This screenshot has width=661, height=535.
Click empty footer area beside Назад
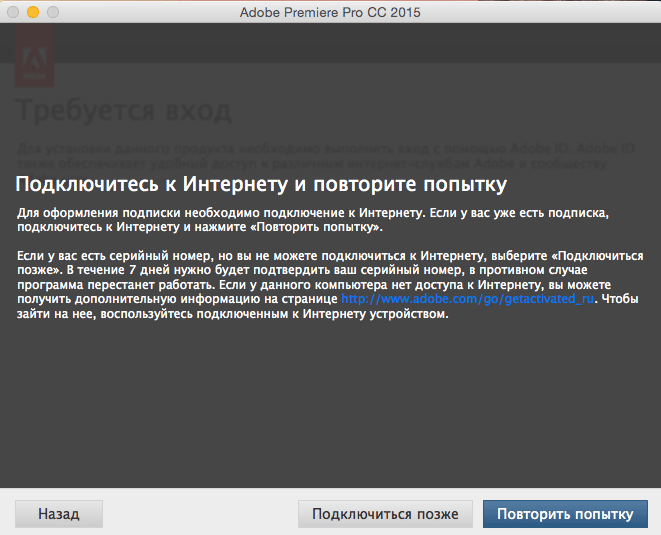pyautogui.click(x=200, y=514)
